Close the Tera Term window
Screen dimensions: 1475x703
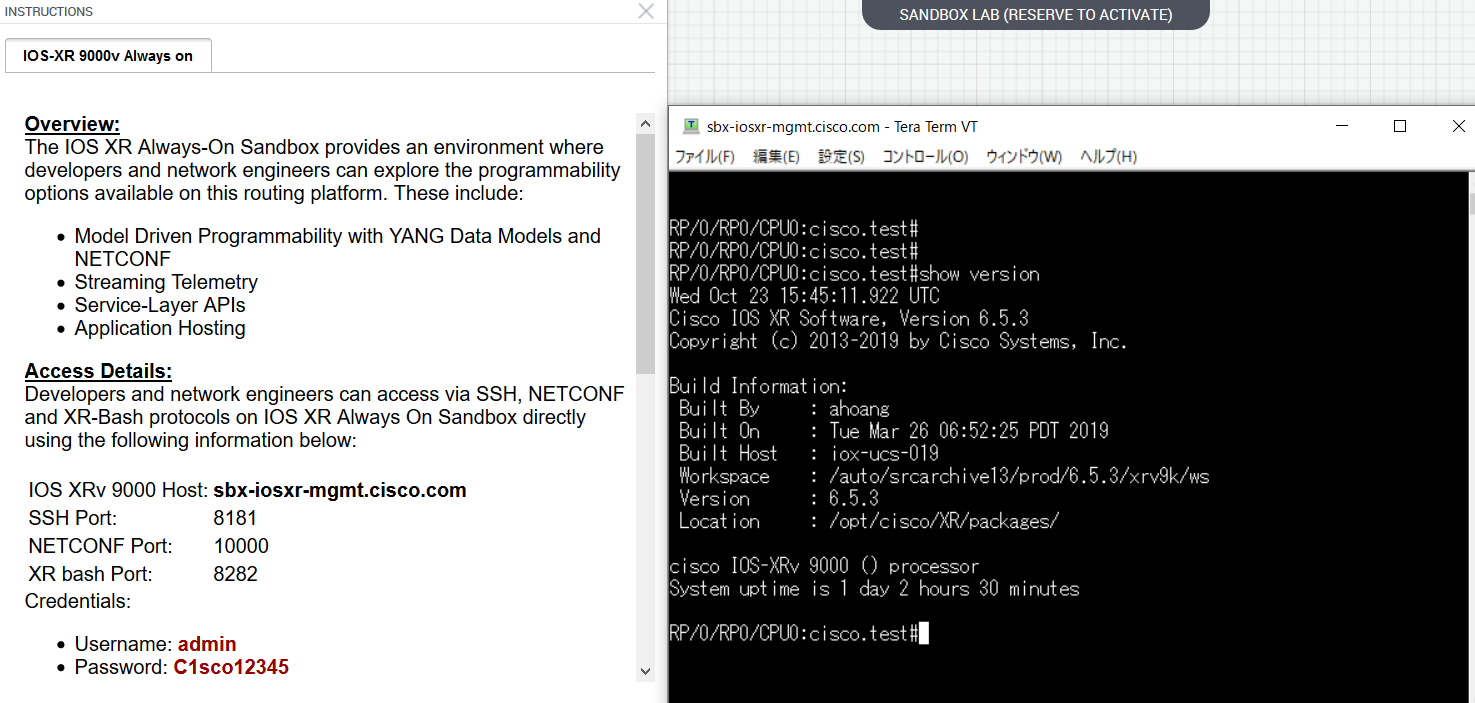point(1458,126)
